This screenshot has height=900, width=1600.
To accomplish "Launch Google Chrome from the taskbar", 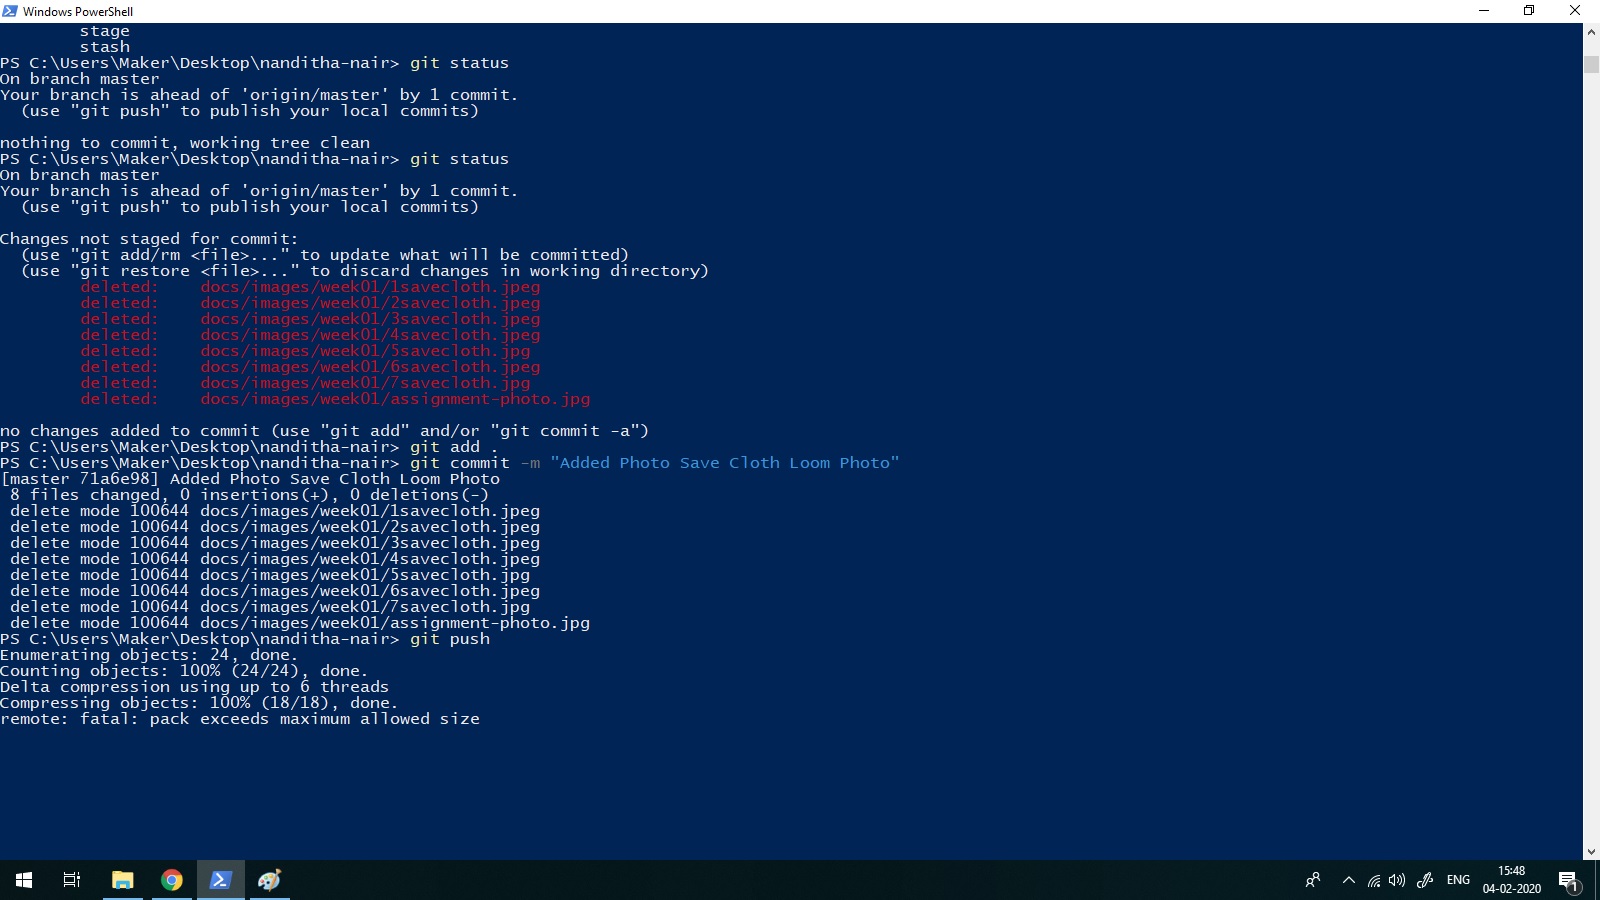I will (x=172, y=880).
